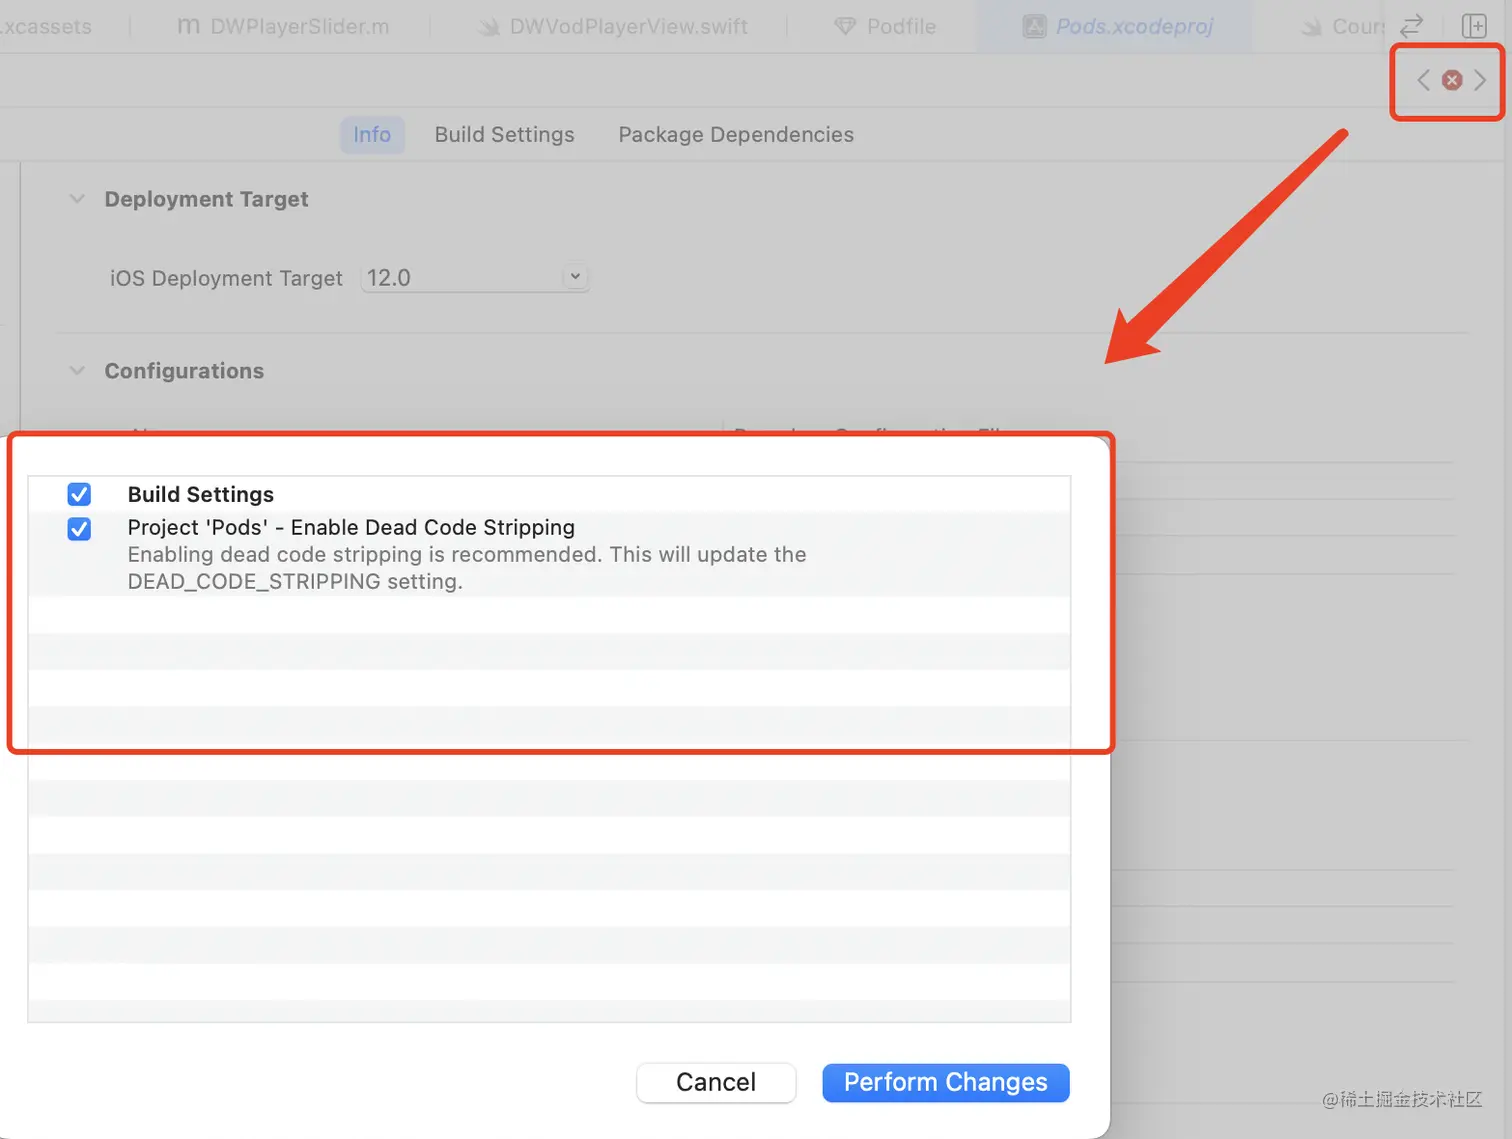
Task: Go to the previous issue
Action: coord(1423,80)
